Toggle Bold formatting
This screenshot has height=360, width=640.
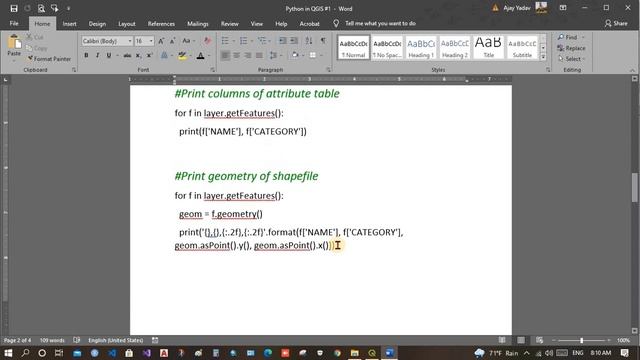tap(86, 55)
